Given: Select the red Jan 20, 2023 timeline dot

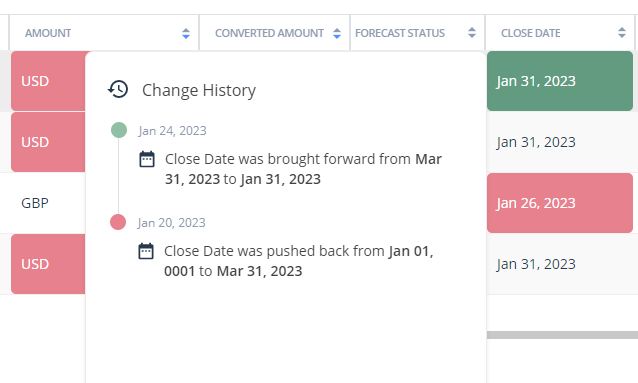Looking at the screenshot, I should (118, 222).
